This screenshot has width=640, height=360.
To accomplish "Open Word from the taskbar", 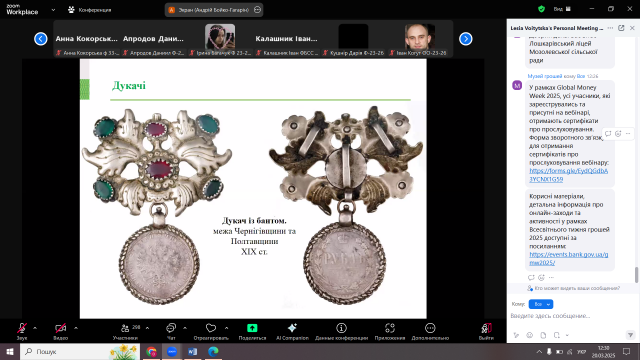I will point(193,351).
